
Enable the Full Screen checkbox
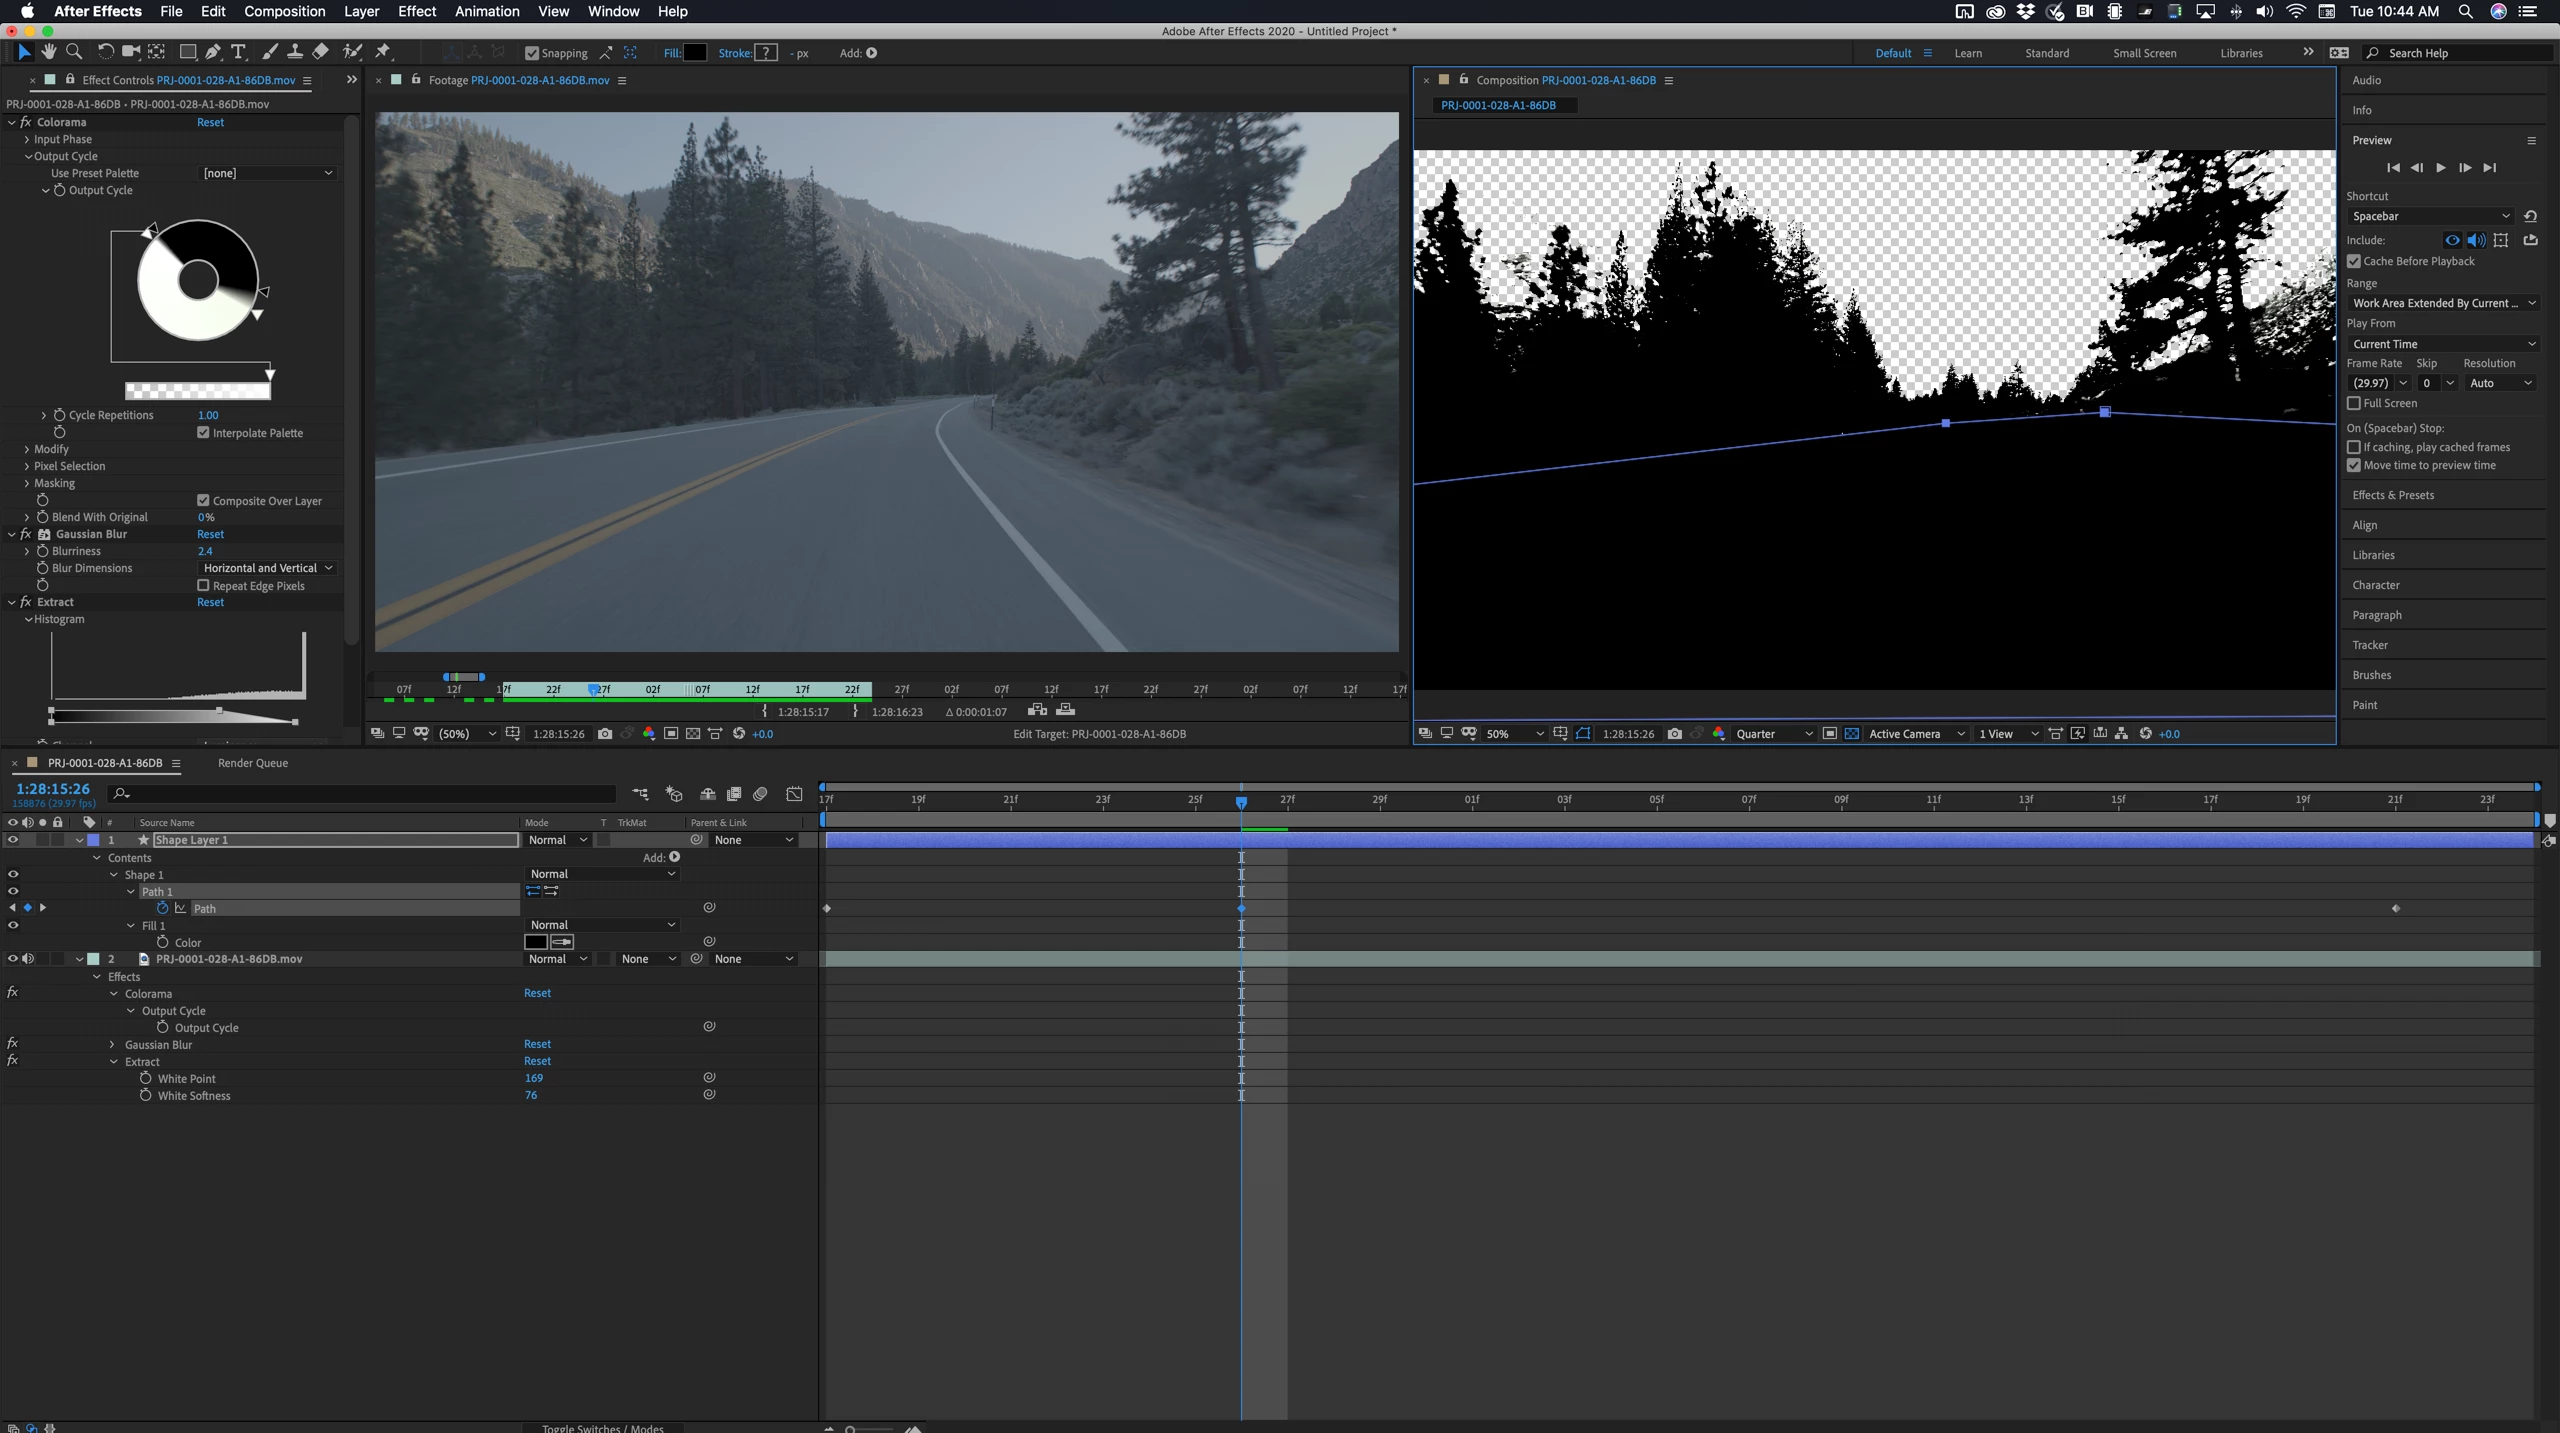point(2354,404)
